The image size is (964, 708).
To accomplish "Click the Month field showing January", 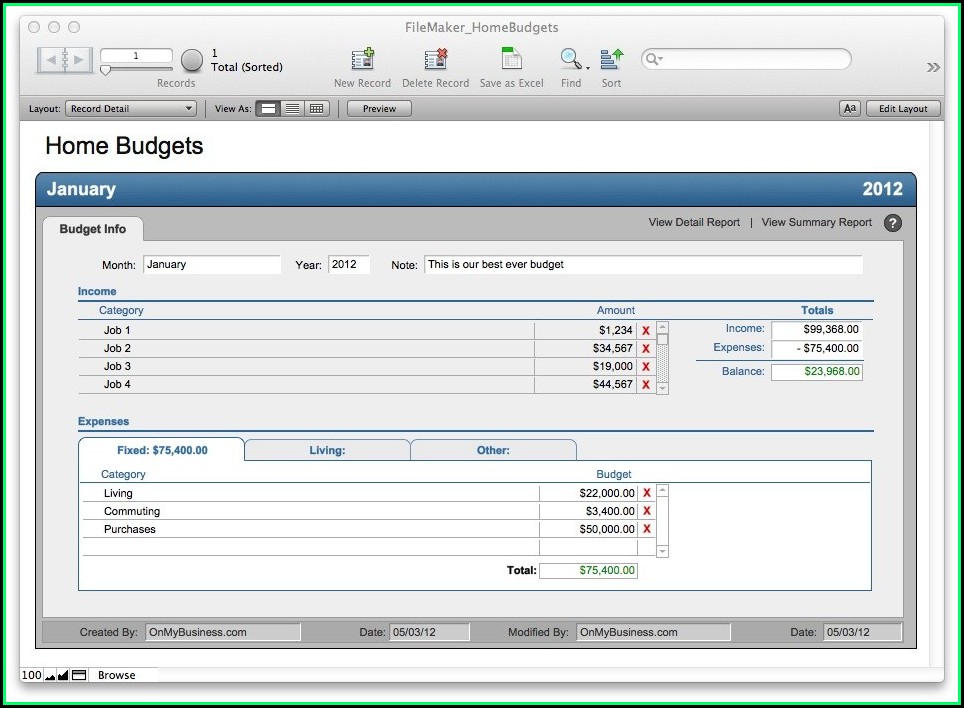I will [211, 265].
